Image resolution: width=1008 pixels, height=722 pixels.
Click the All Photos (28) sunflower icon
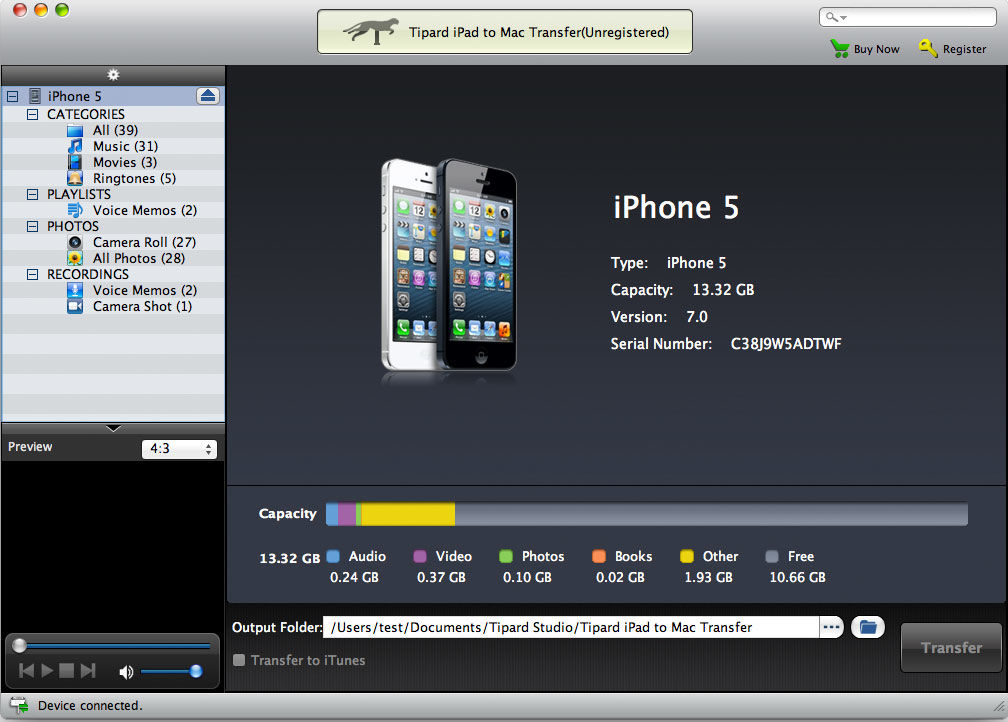pyautogui.click(x=75, y=258)
